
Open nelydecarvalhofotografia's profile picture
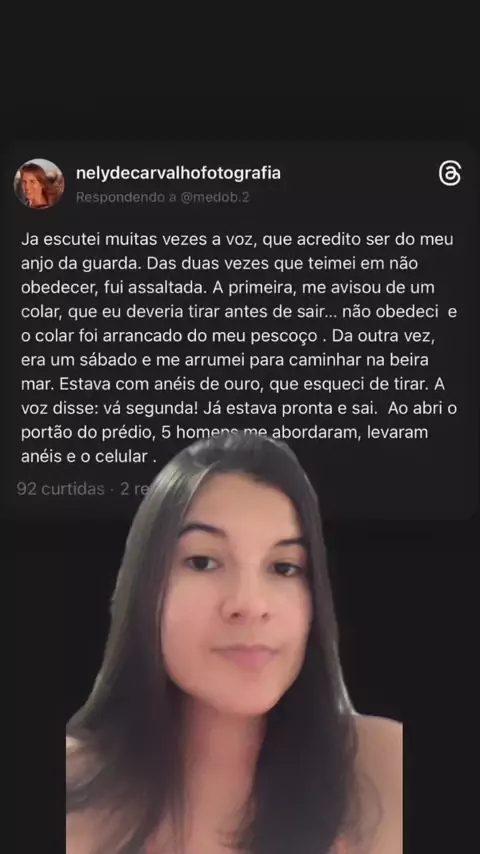coord(39,184)
